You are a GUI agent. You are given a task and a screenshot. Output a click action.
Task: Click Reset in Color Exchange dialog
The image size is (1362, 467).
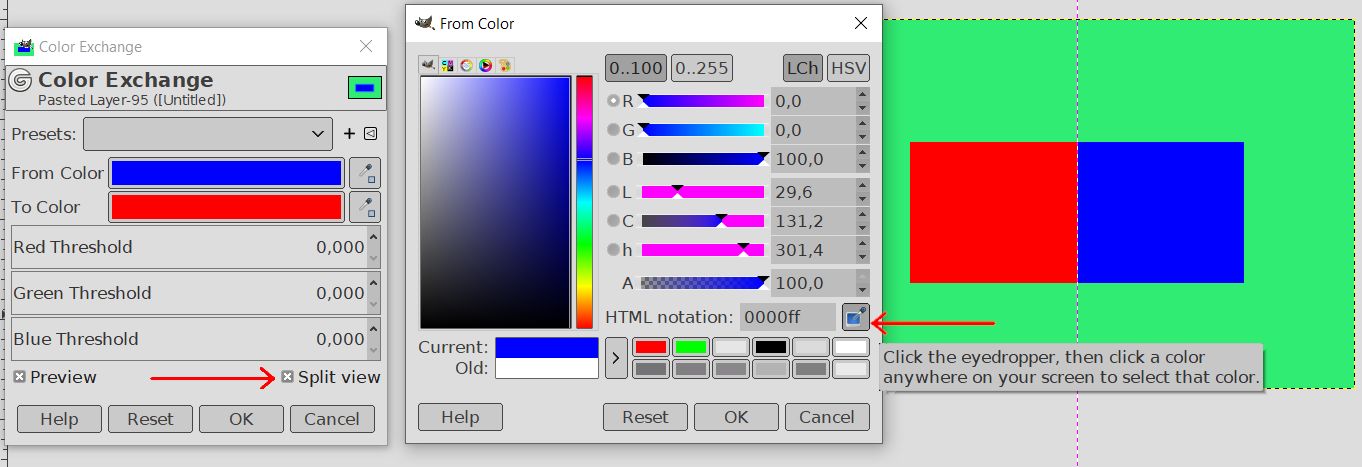pos(150,419)
